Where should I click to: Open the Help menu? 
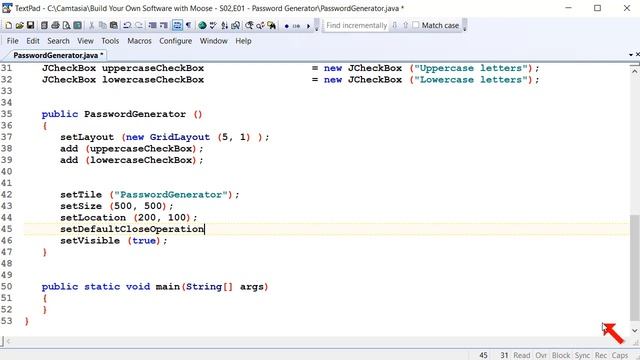point(243,41)
